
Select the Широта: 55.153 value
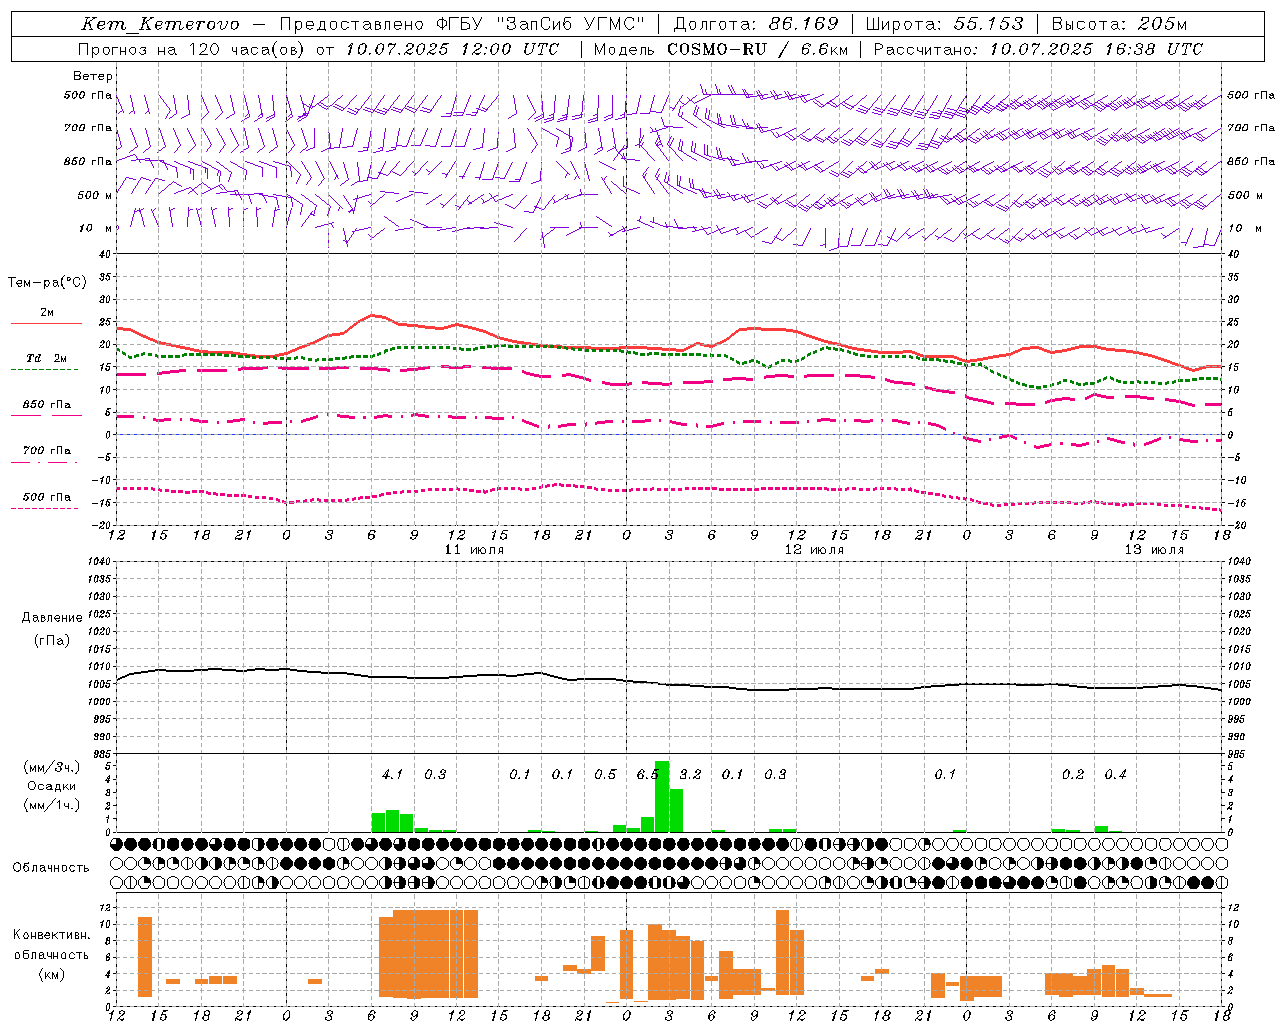tap(944, 24)
